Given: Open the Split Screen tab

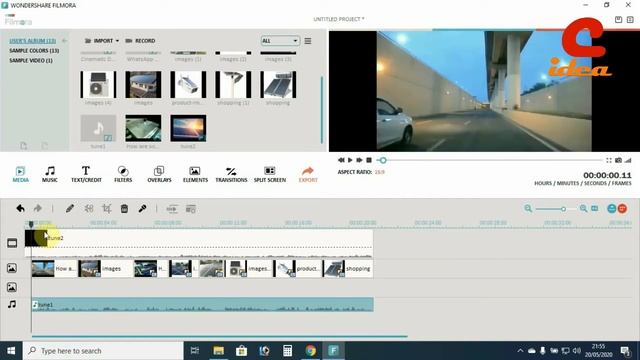Looking at the screenshot, I should (x=270, y=174).
